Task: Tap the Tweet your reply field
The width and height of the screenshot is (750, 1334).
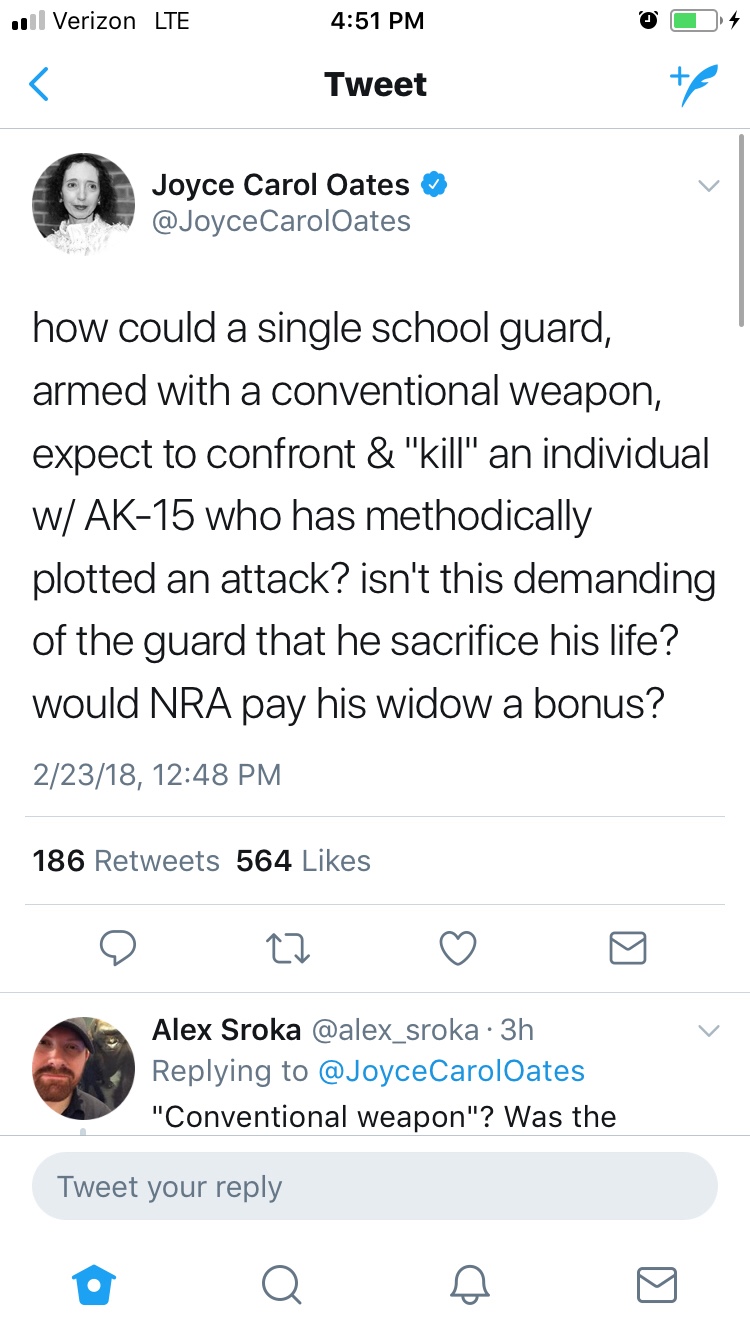Action: pyautogui.click(x=375, y=1187)
